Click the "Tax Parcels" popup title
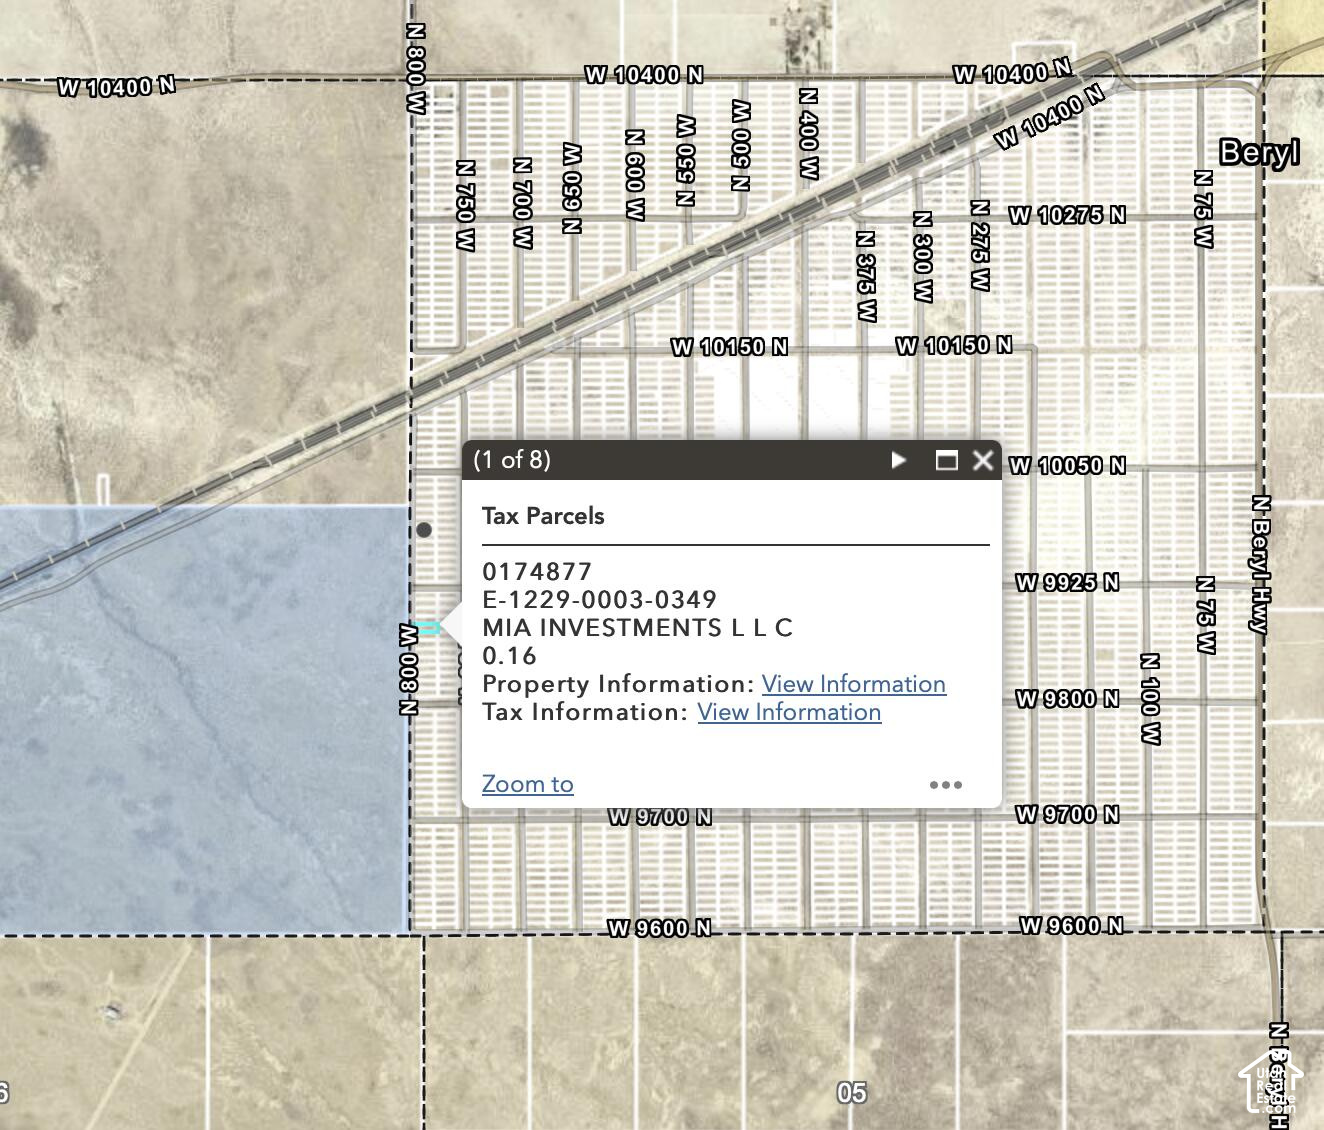 point(543,516)
